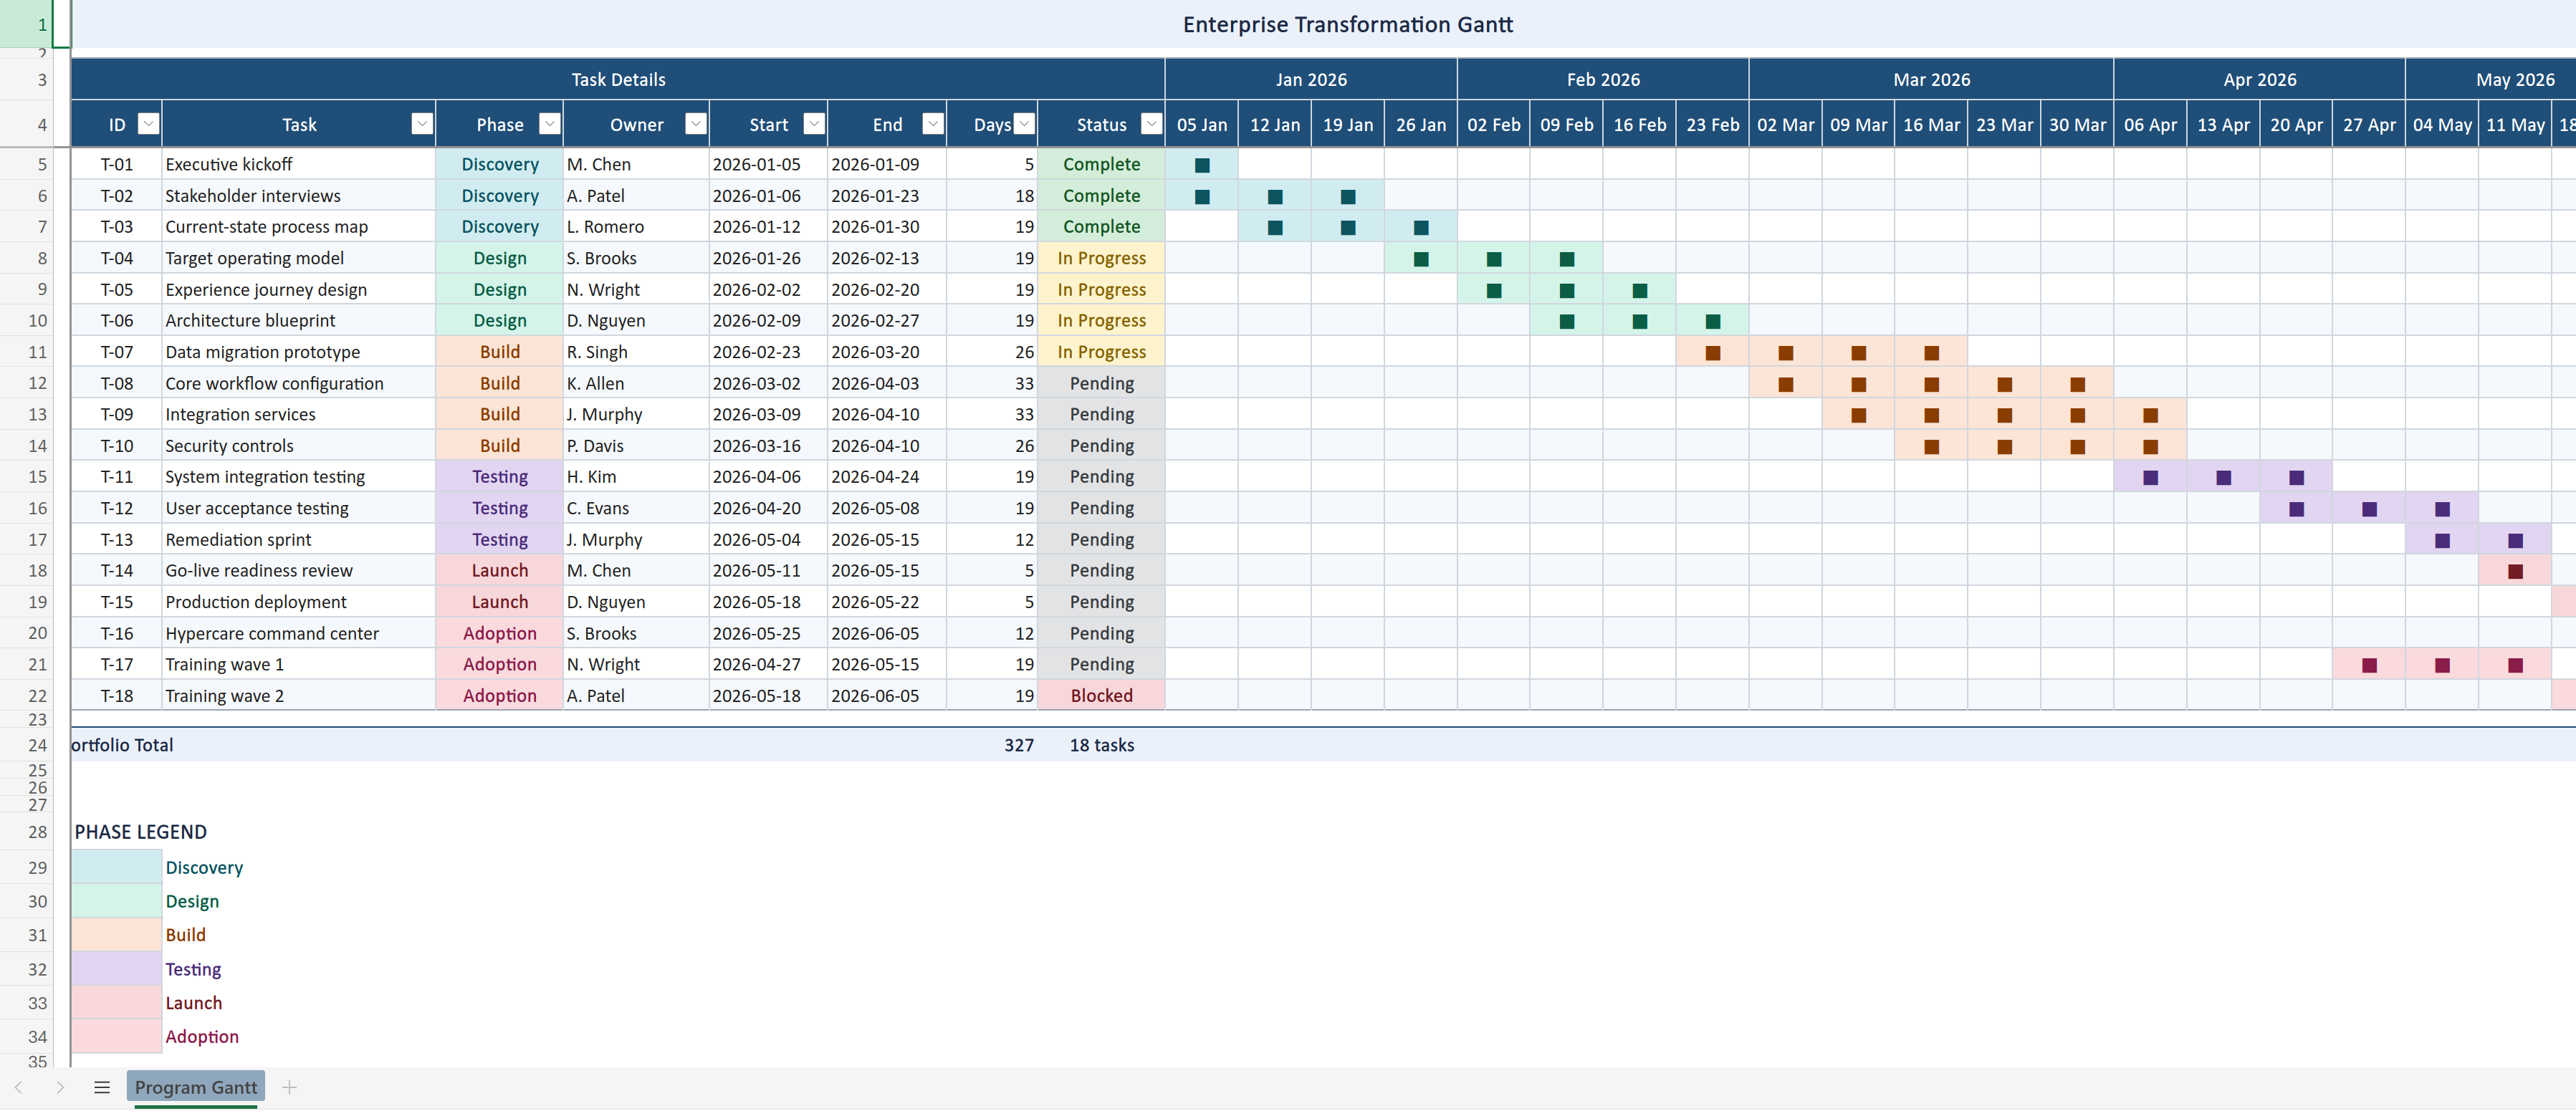Image resolution: width=2576 pixels, height=1116 pixels.
Task: Select the In Progress status for T-07
Action: coord(1101,352)
